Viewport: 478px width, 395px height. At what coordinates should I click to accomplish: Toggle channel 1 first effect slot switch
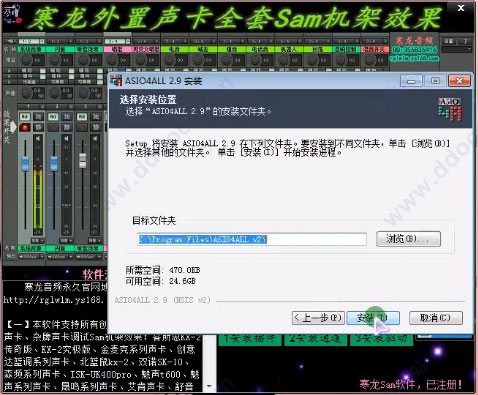[x=42, y=71]
